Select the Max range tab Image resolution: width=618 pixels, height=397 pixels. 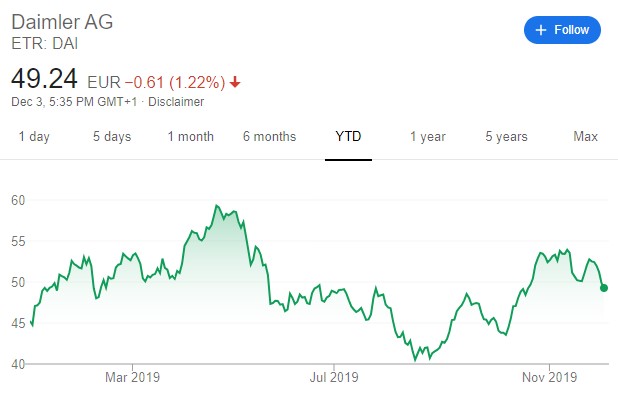click(x=585, y=136)
